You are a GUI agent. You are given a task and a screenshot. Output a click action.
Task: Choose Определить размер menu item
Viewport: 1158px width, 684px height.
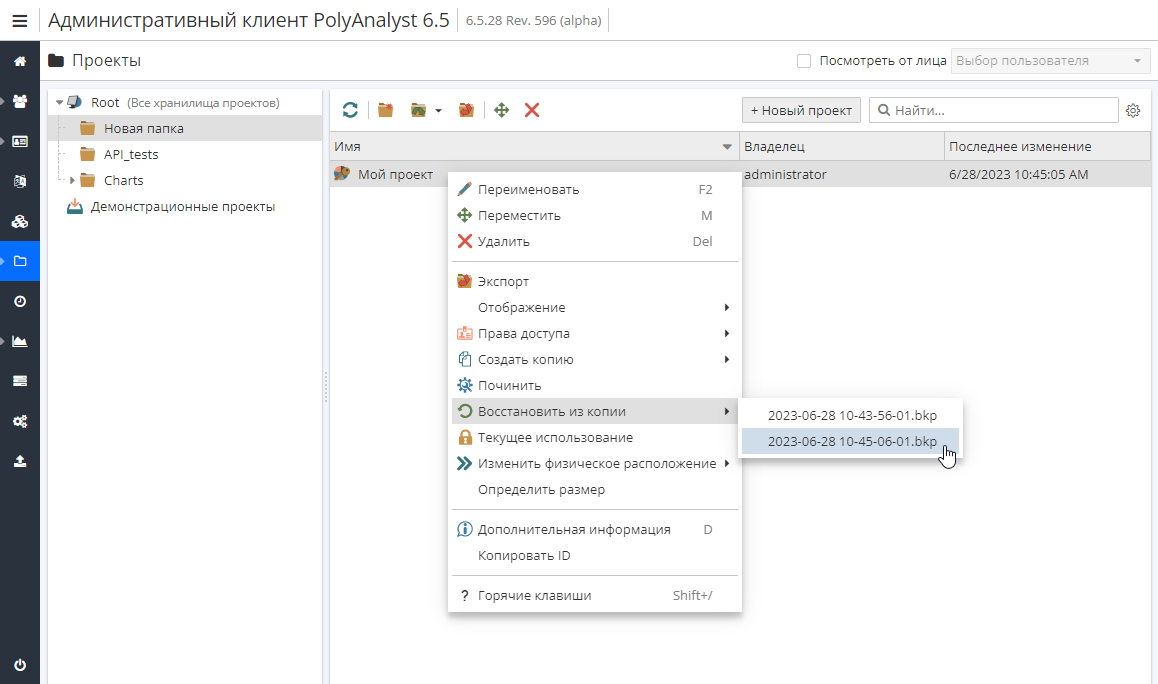pos(595,489)
